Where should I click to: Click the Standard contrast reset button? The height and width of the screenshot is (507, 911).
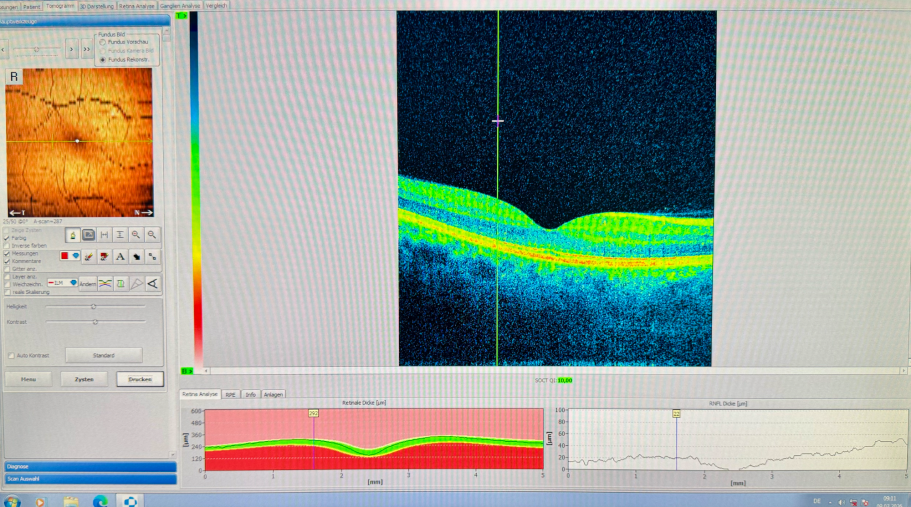(x=103, y=355)
